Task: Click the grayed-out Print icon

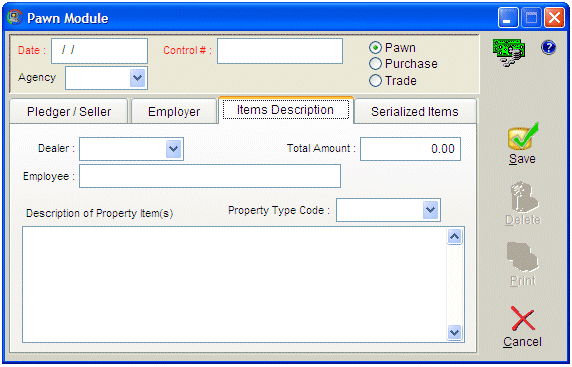Action: (522, 258)
